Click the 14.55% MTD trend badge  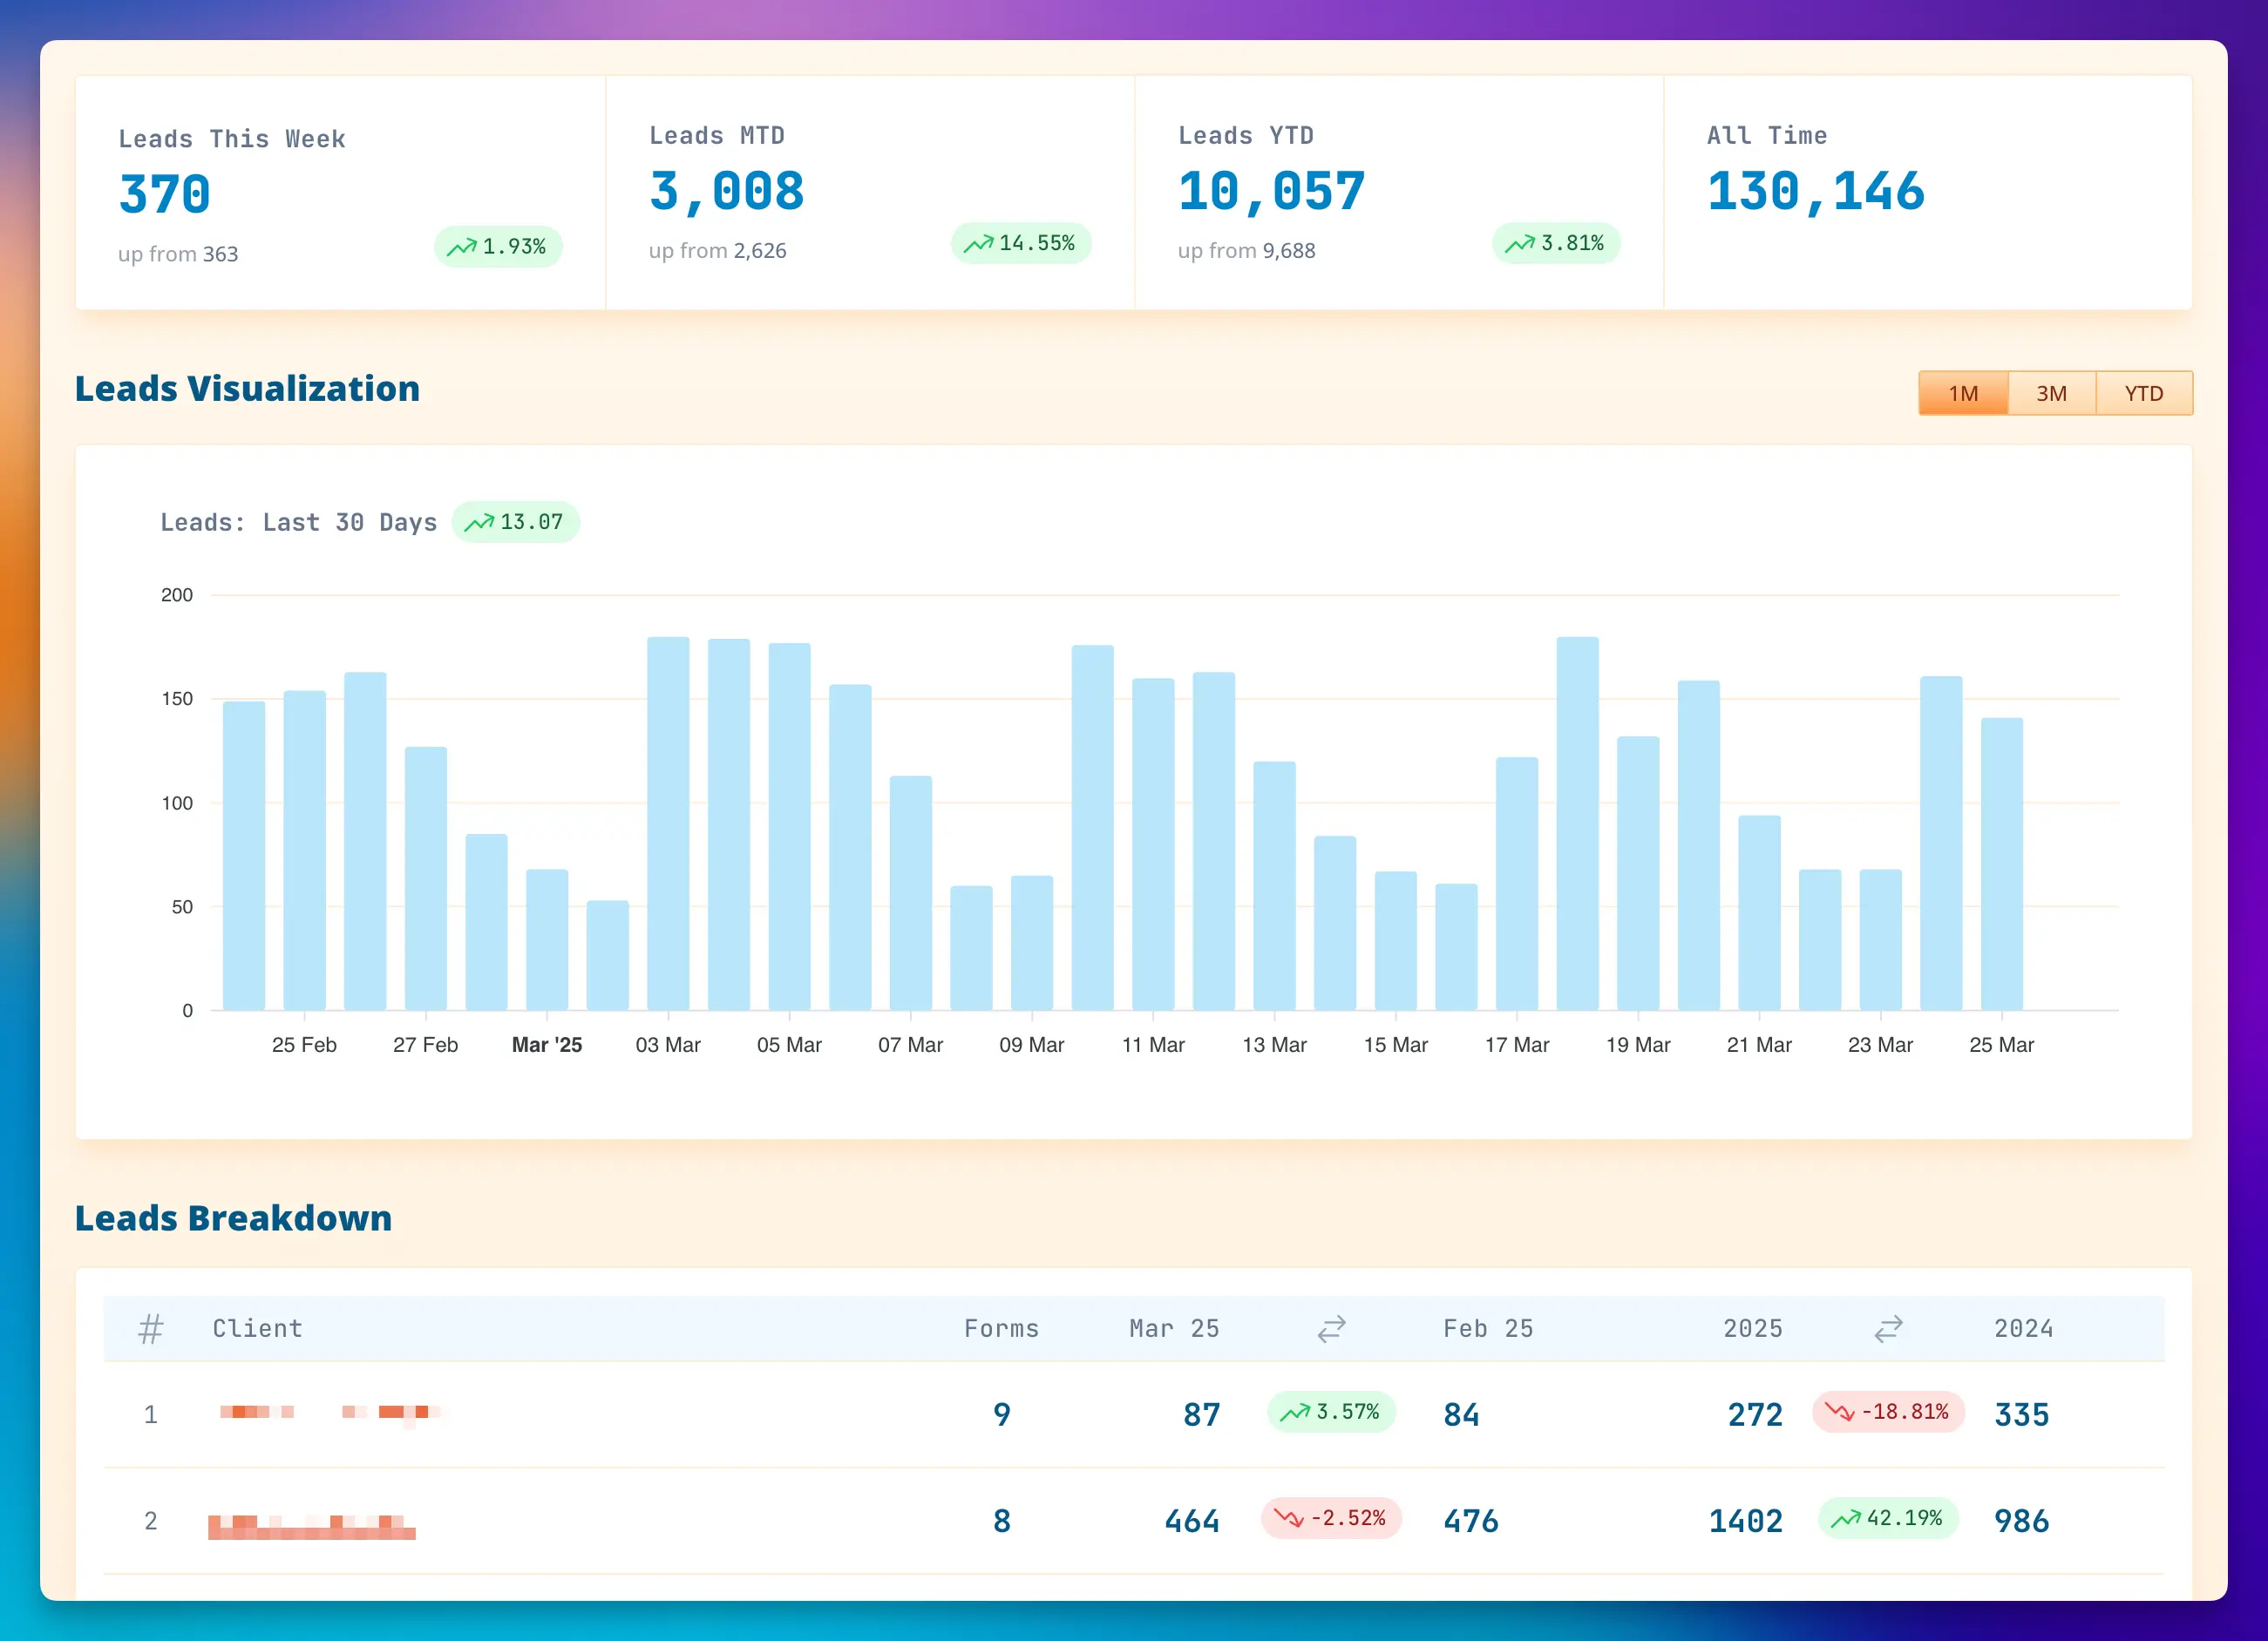pyautogui.click(x=1020, y=243)
